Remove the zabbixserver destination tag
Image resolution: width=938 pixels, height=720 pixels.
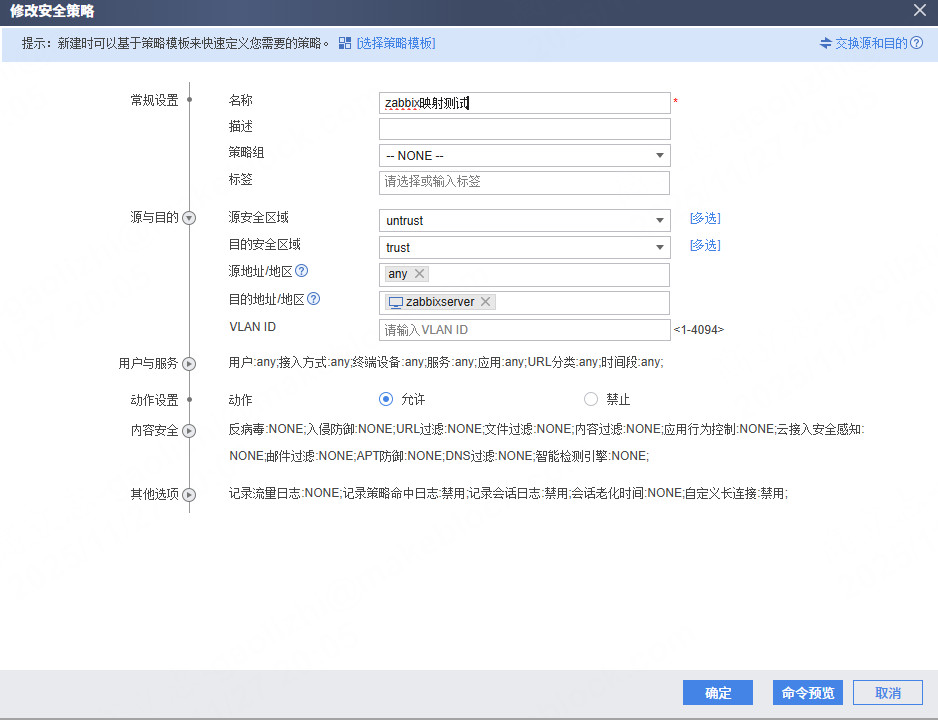[485, 302]
